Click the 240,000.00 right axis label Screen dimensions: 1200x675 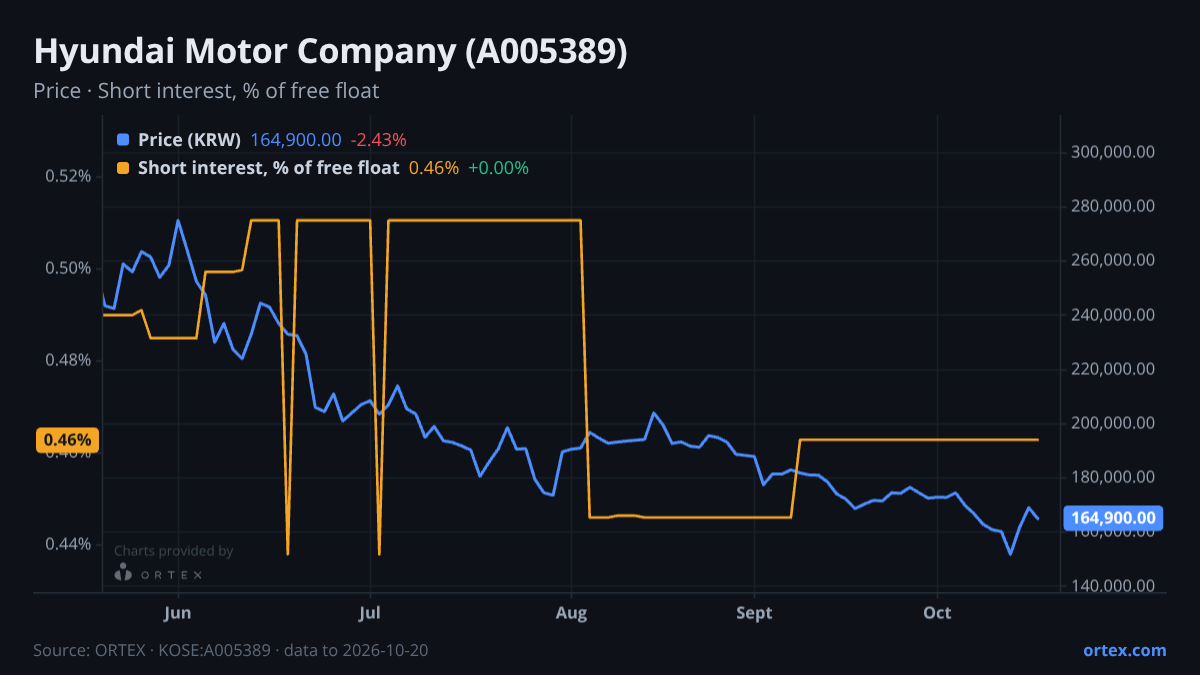coord(1114,315)
